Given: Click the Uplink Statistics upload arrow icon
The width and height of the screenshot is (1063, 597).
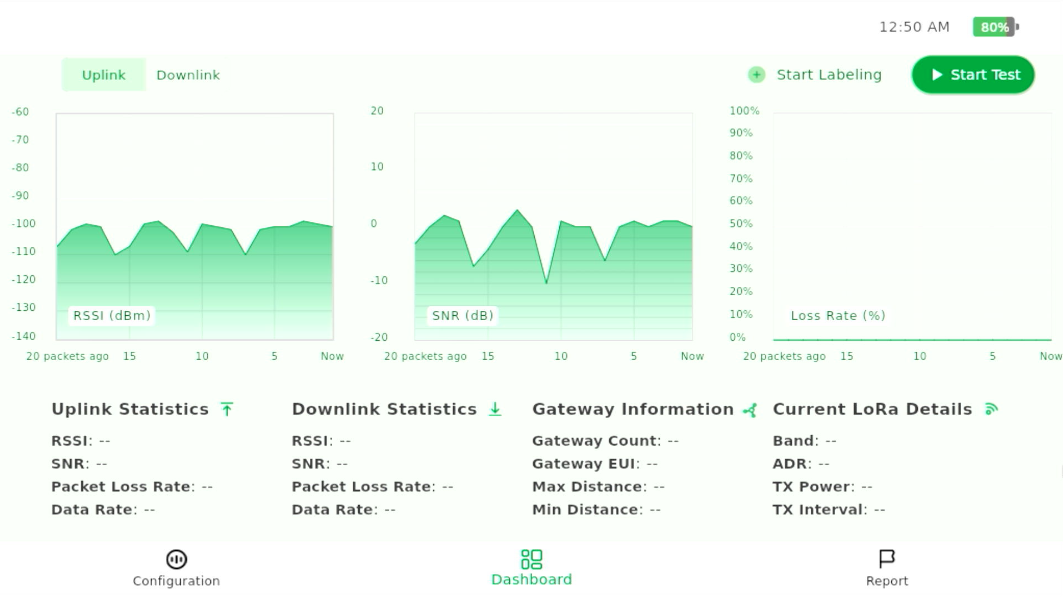Looking at the screenshot, I should click(x=227, y=409).
